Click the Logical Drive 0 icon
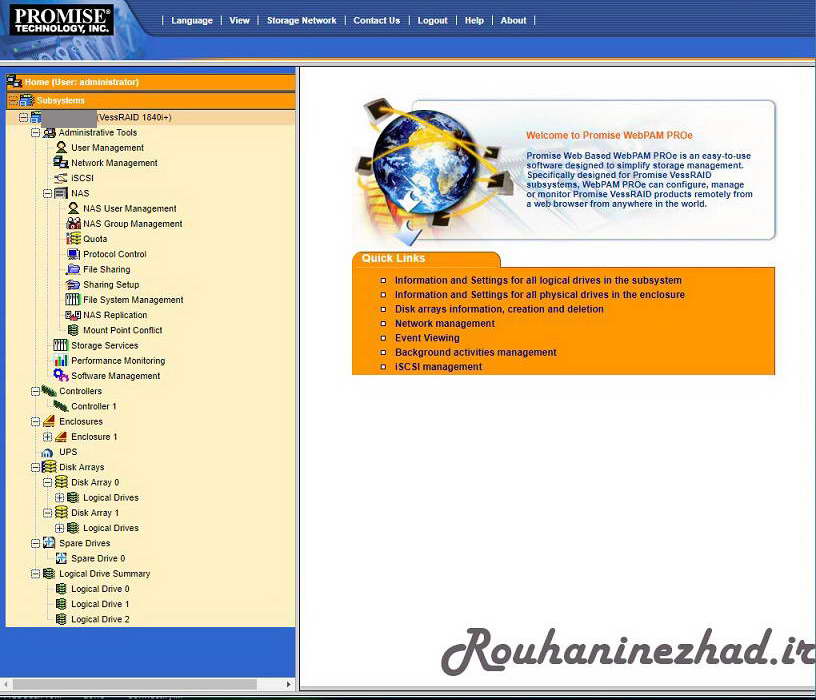816x700 pixels. click(x=61, y=589)
